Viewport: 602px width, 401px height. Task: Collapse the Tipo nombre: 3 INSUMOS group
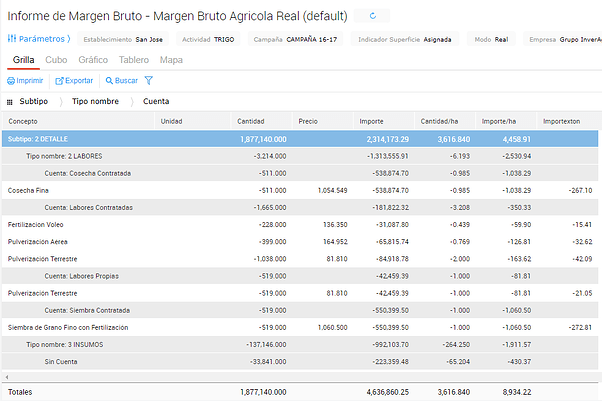[300, 345]
